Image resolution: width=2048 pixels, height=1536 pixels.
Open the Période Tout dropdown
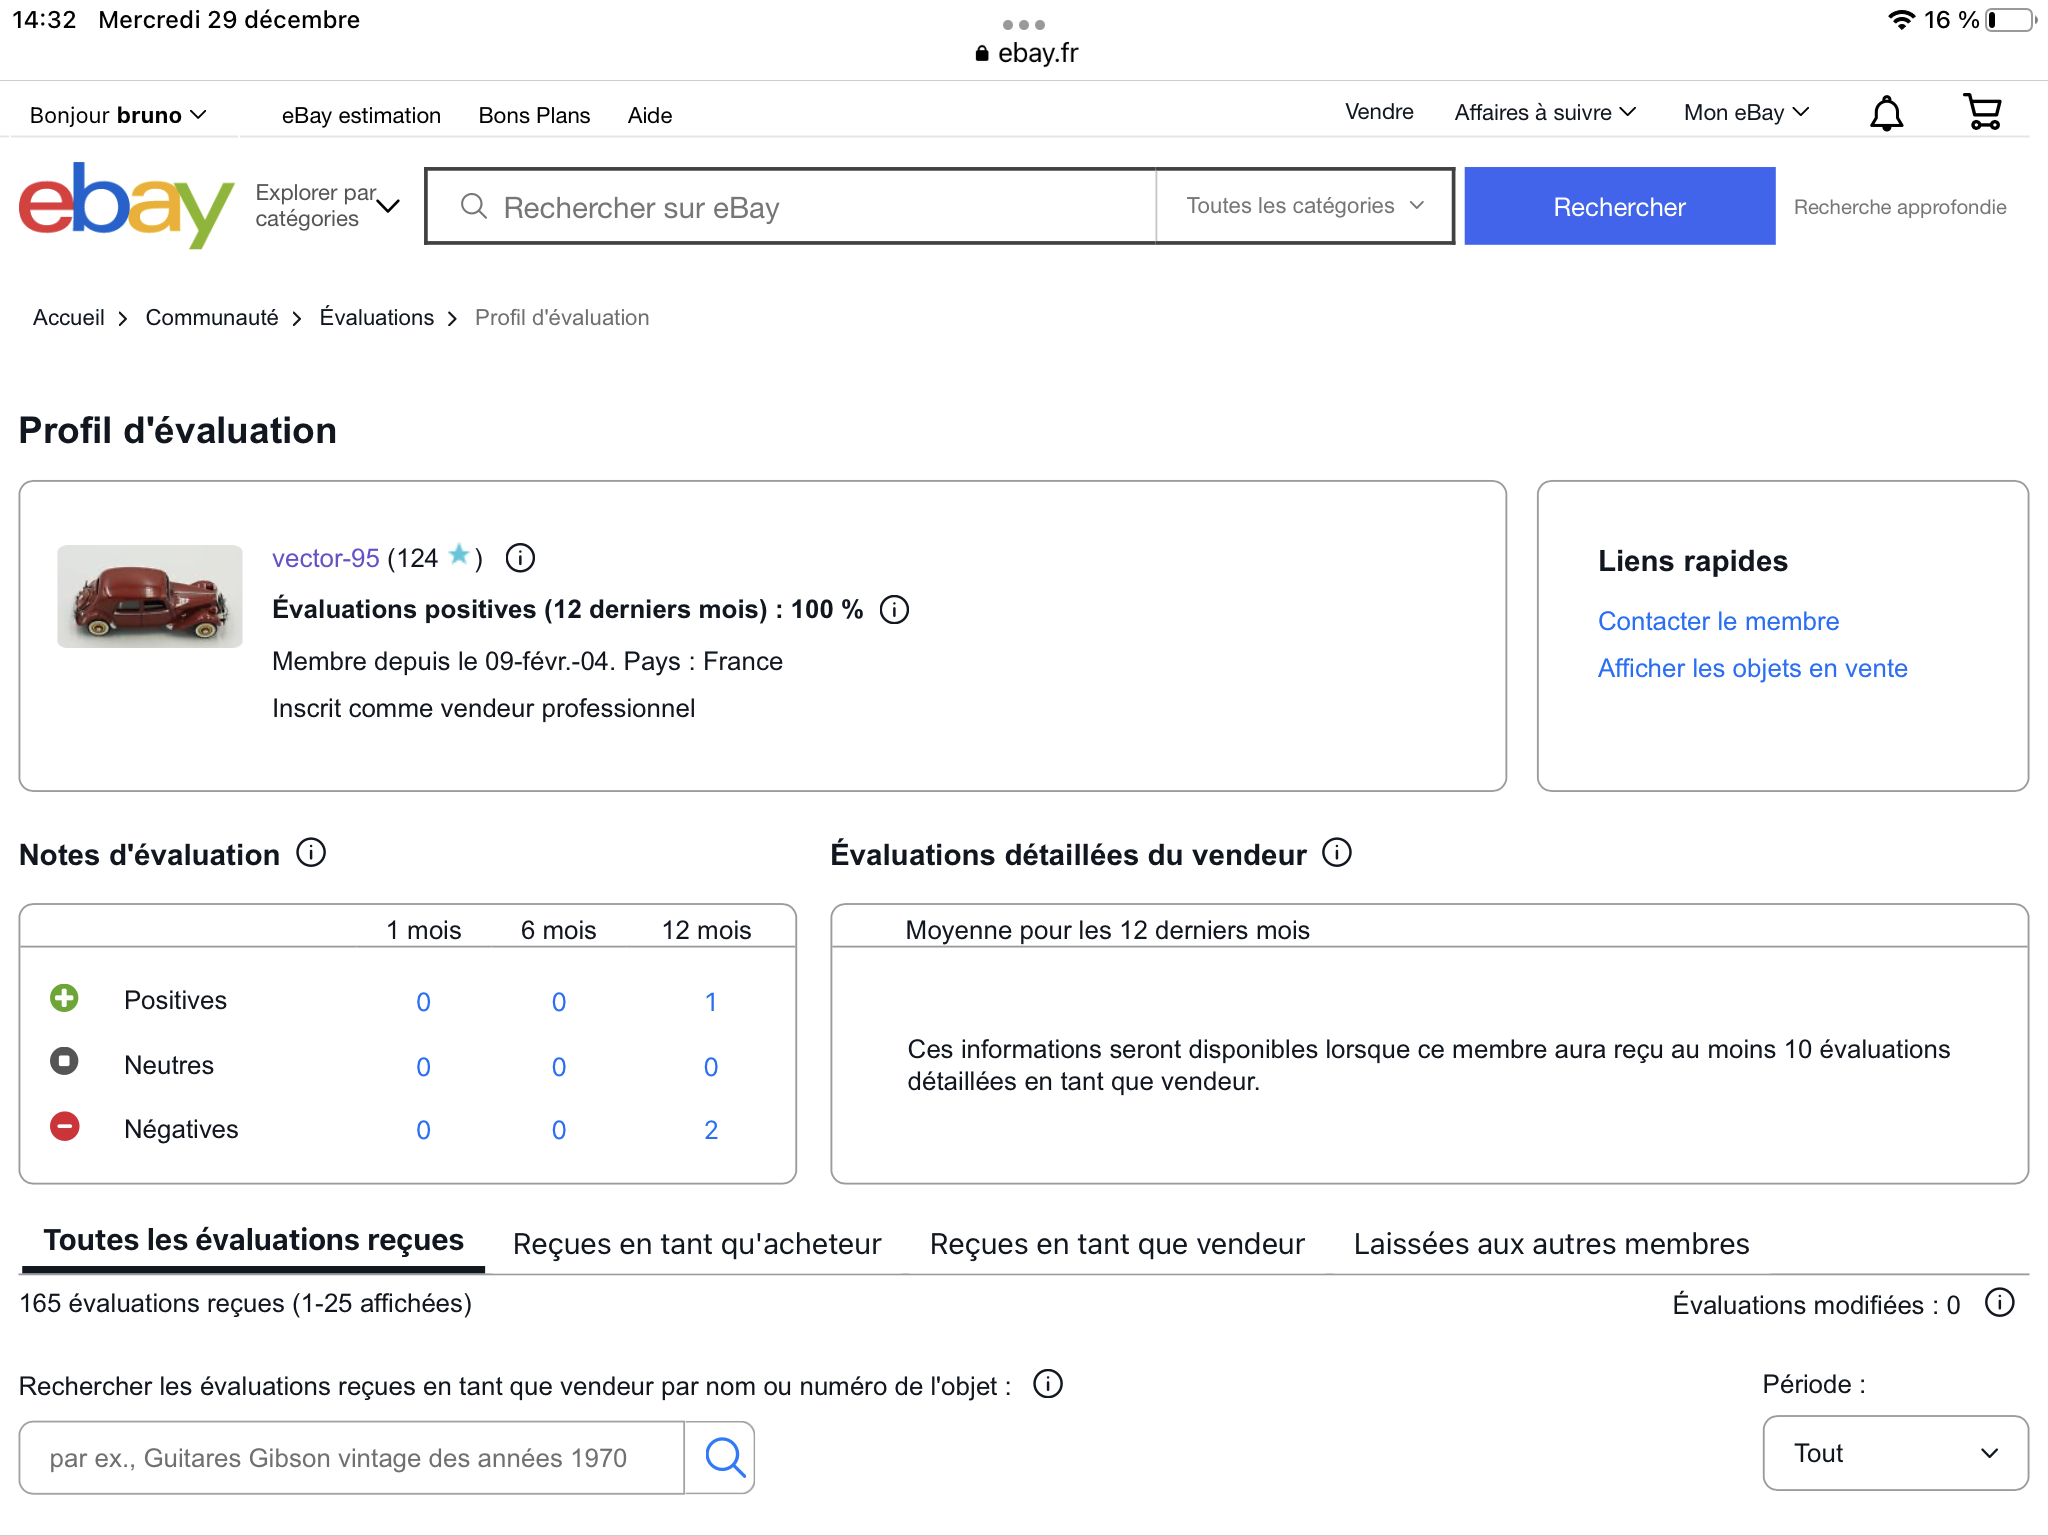coord(1894,1453)
